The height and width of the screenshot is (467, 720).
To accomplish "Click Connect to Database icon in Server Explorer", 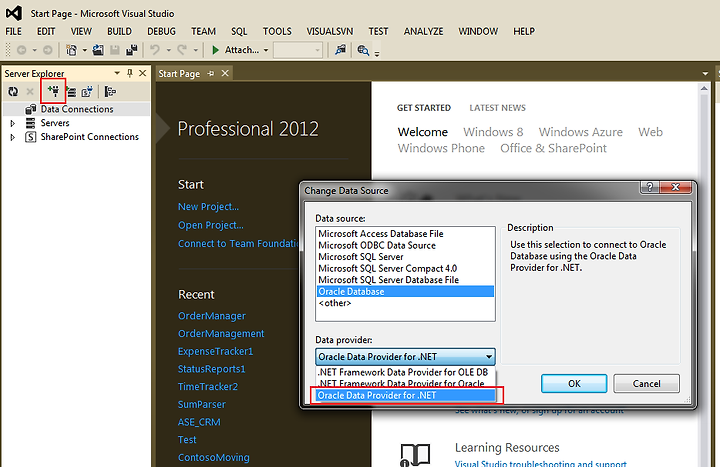I will tap(54, 91).
